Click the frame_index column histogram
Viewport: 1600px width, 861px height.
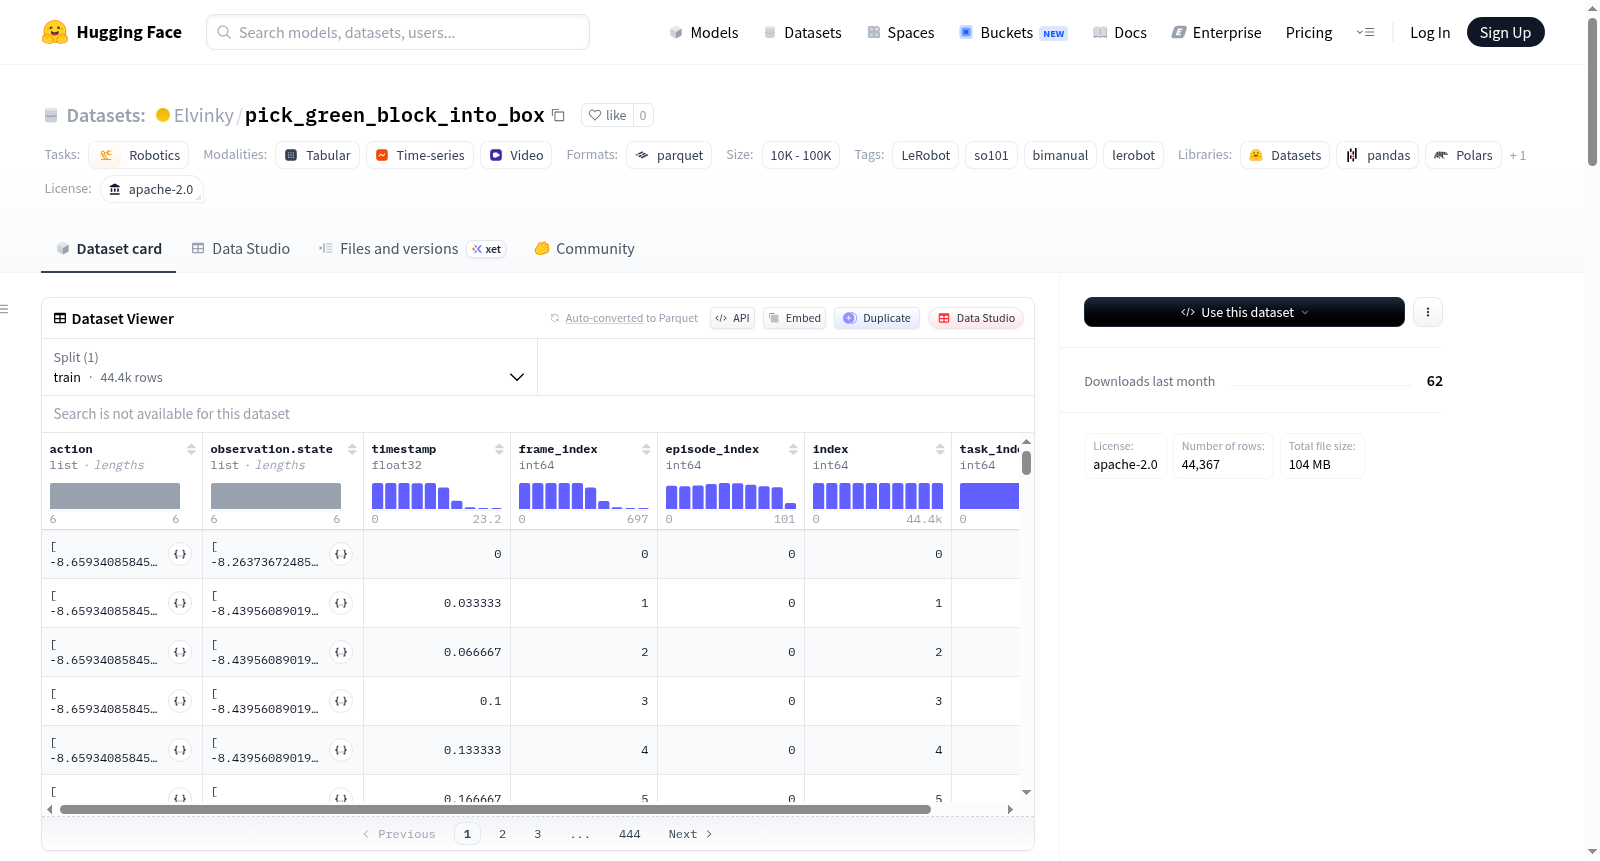click(x=583, y=496)
